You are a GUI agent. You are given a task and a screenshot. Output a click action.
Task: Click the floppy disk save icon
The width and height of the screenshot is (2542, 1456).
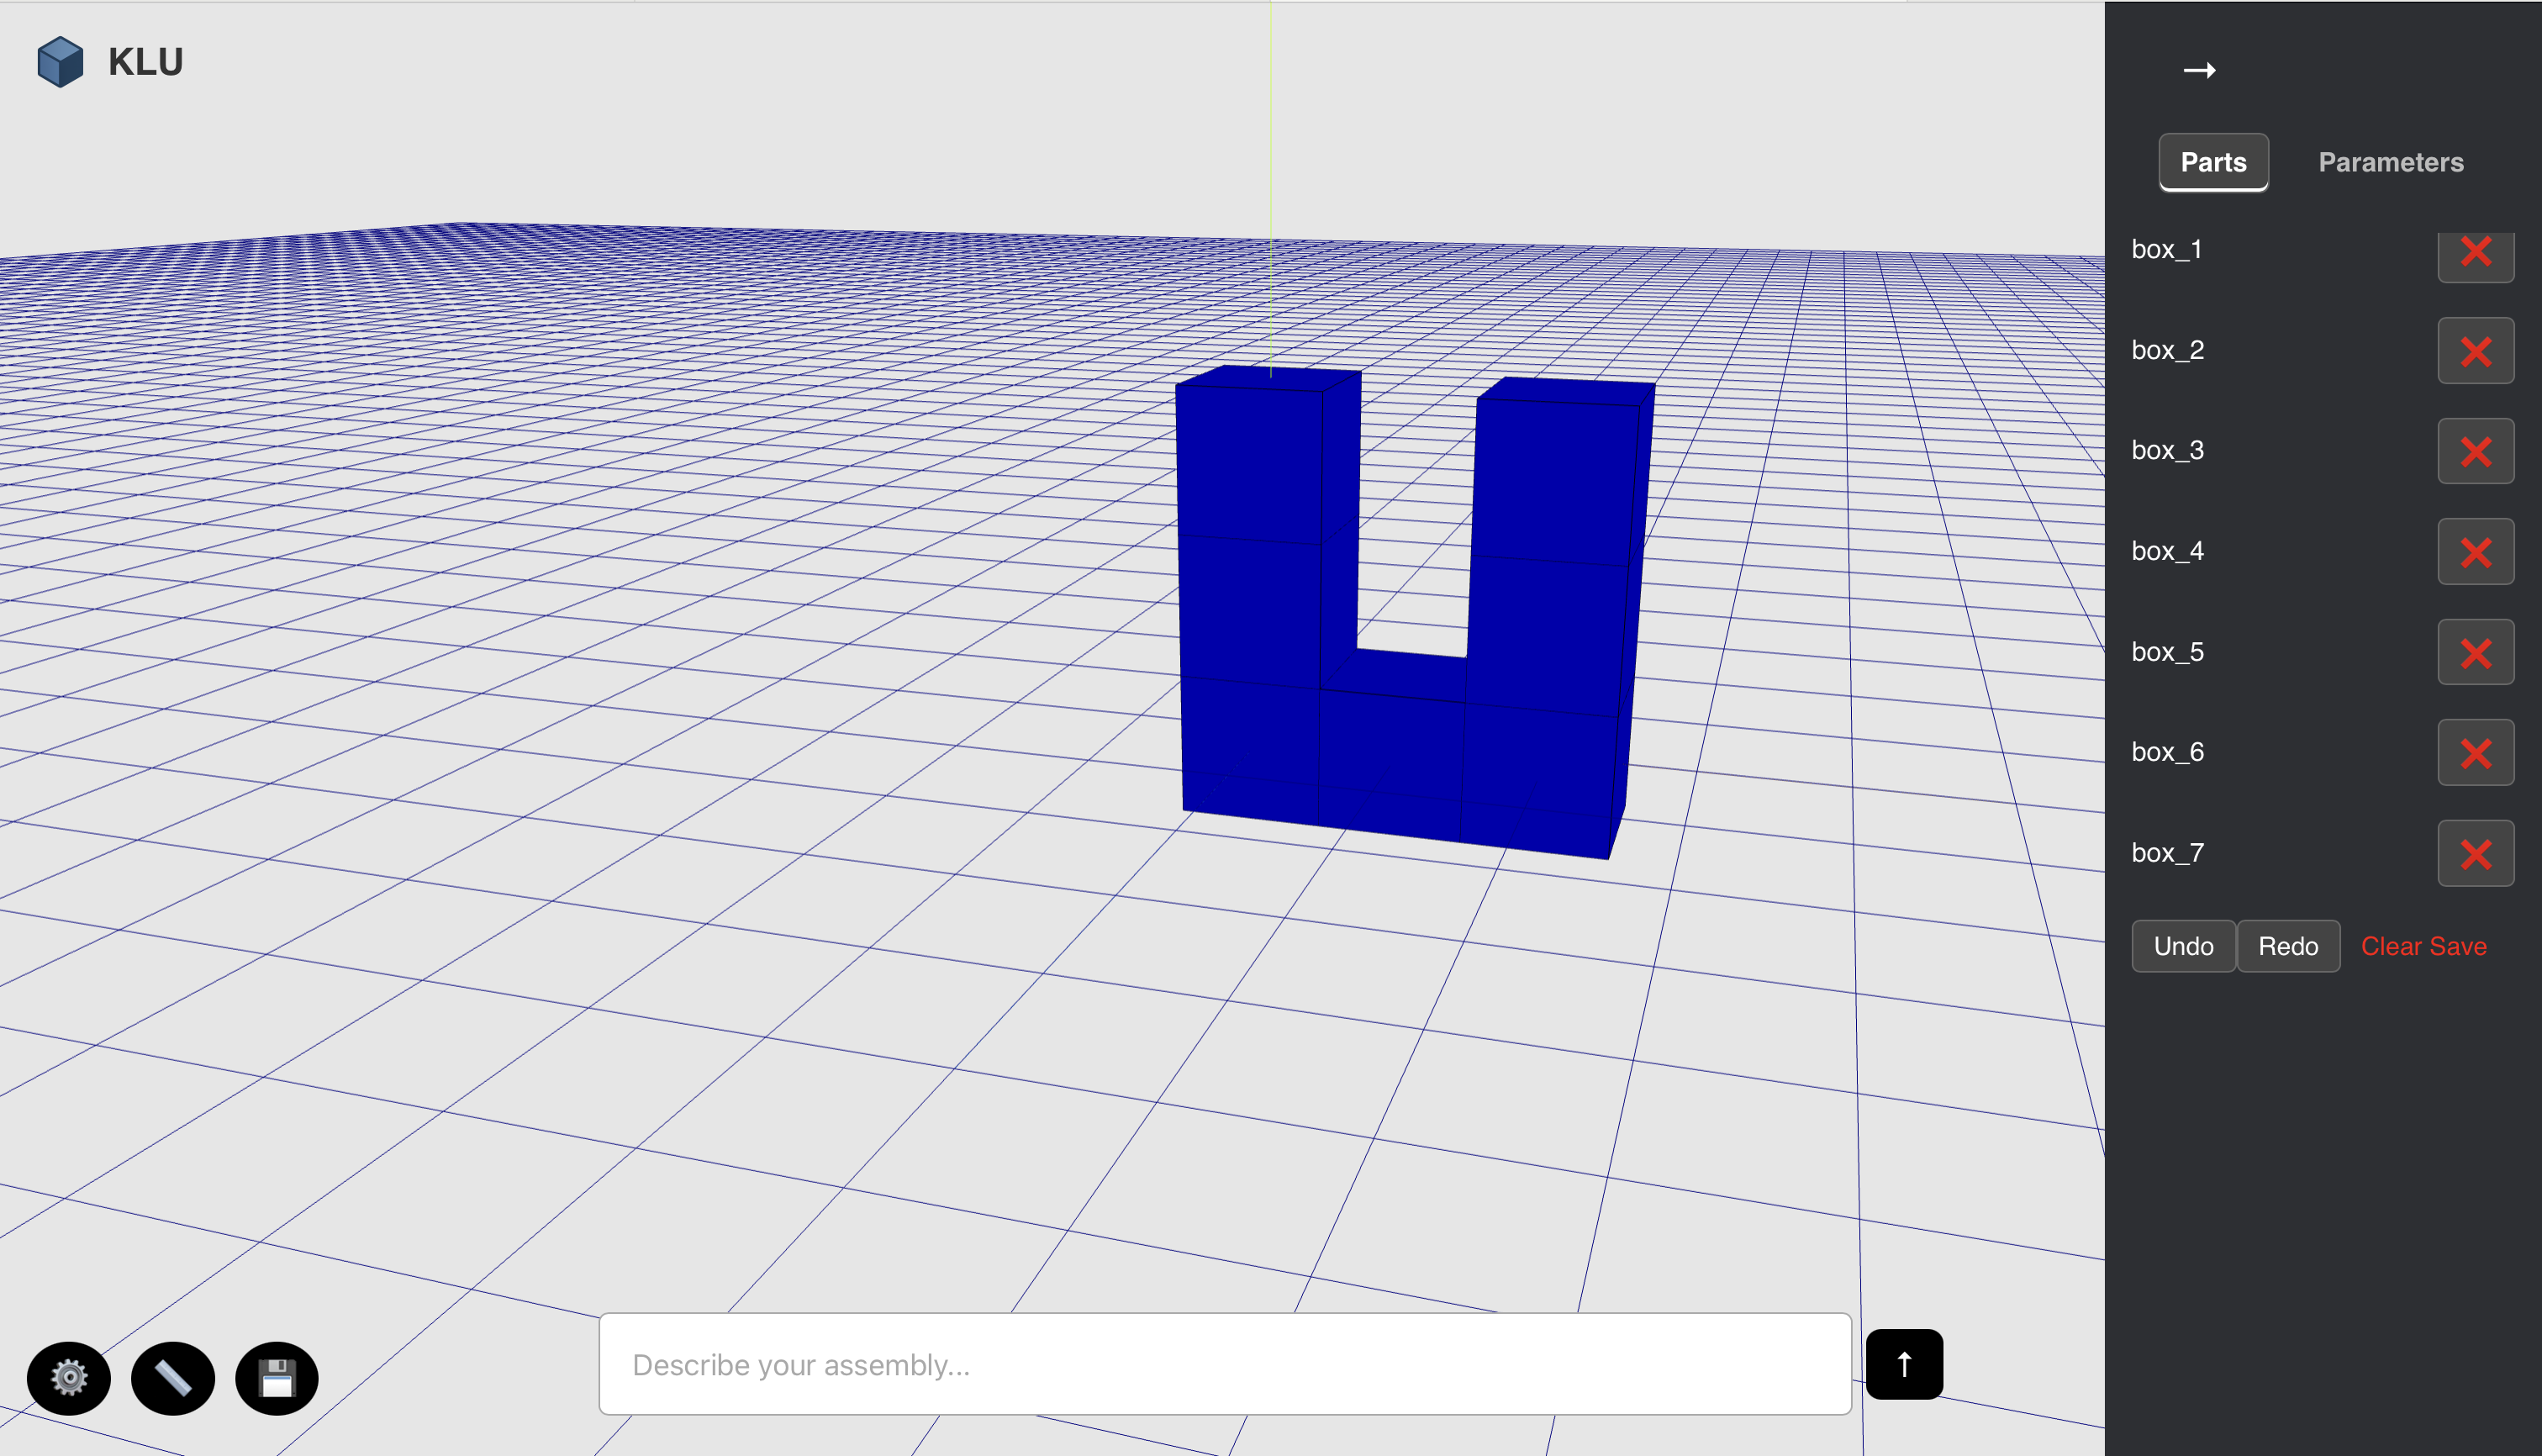point(277,1378)
